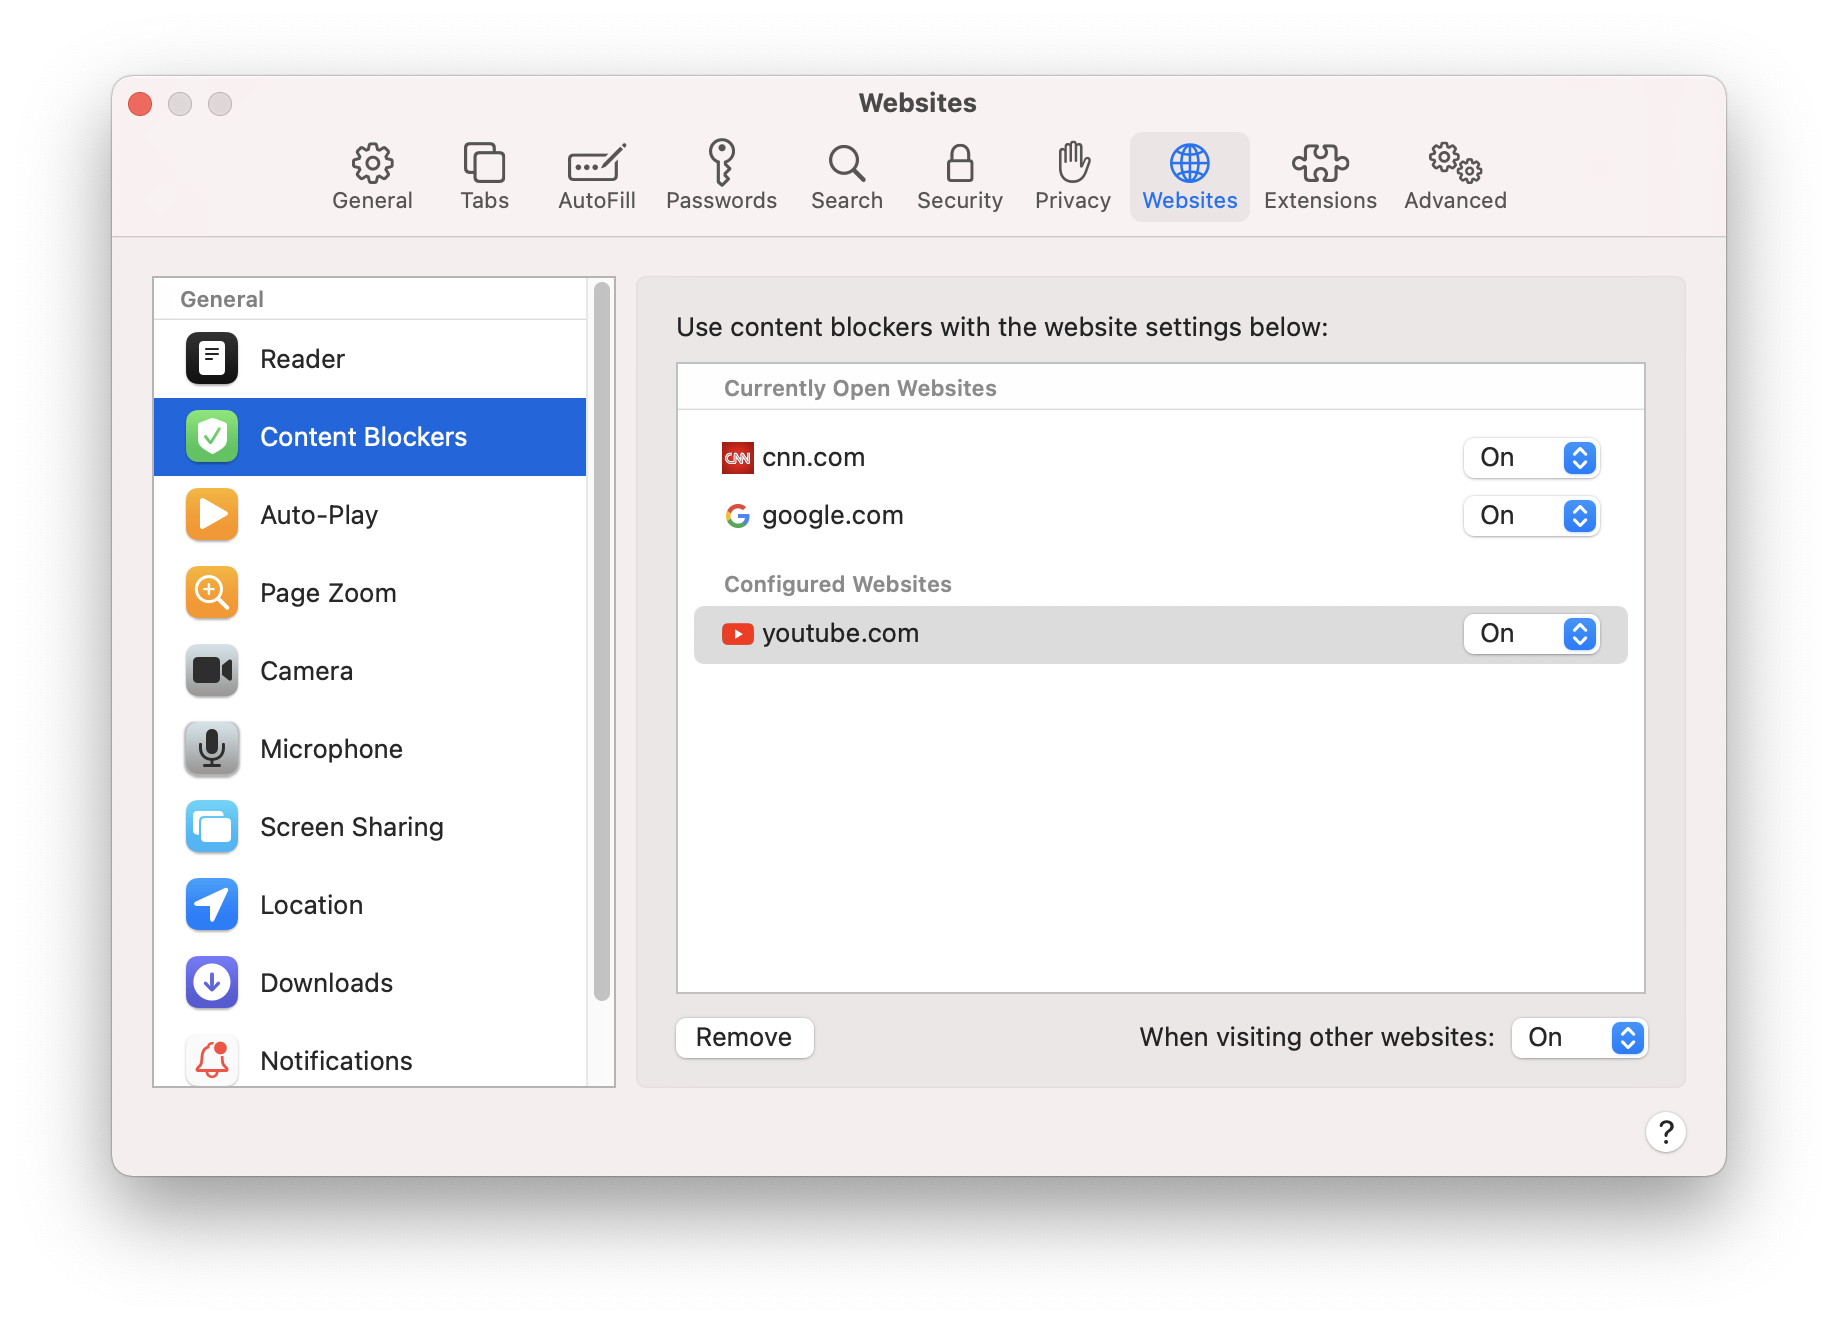Image resolution: width=1838 pixels, height=1324 pixels.
Task: Select the Camera permissions icon
Action: pyautogui.click(x=212, y=671)
